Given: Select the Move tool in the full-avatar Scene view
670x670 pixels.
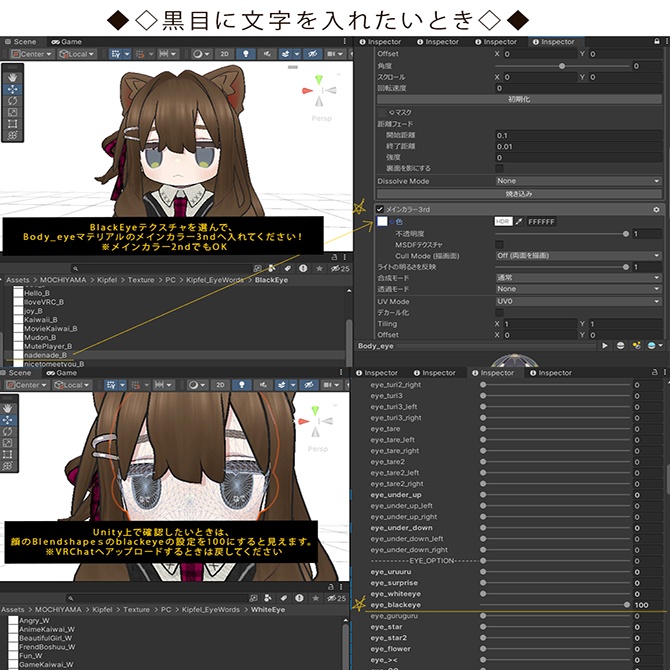Looking at the screenshot, I should pos(12,89).
